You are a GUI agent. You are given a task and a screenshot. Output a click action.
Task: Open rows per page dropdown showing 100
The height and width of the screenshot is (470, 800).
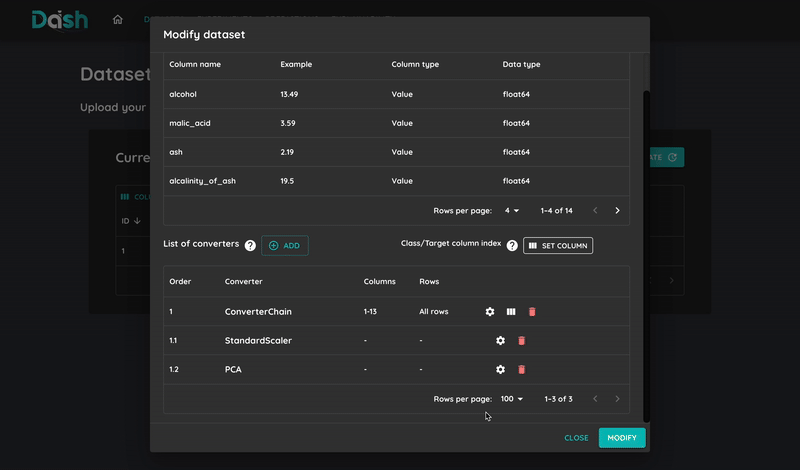click(512, 399)
